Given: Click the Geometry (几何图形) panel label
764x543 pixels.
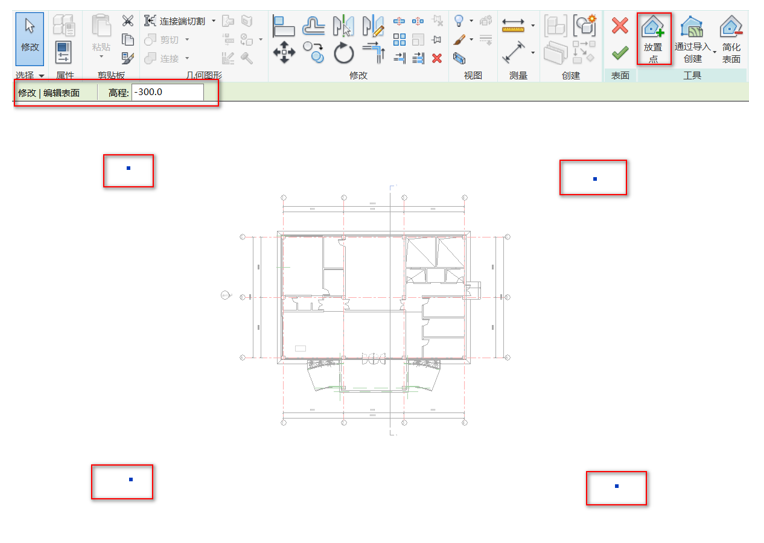Looking at the screenshot, I should [x=203, y=76].
